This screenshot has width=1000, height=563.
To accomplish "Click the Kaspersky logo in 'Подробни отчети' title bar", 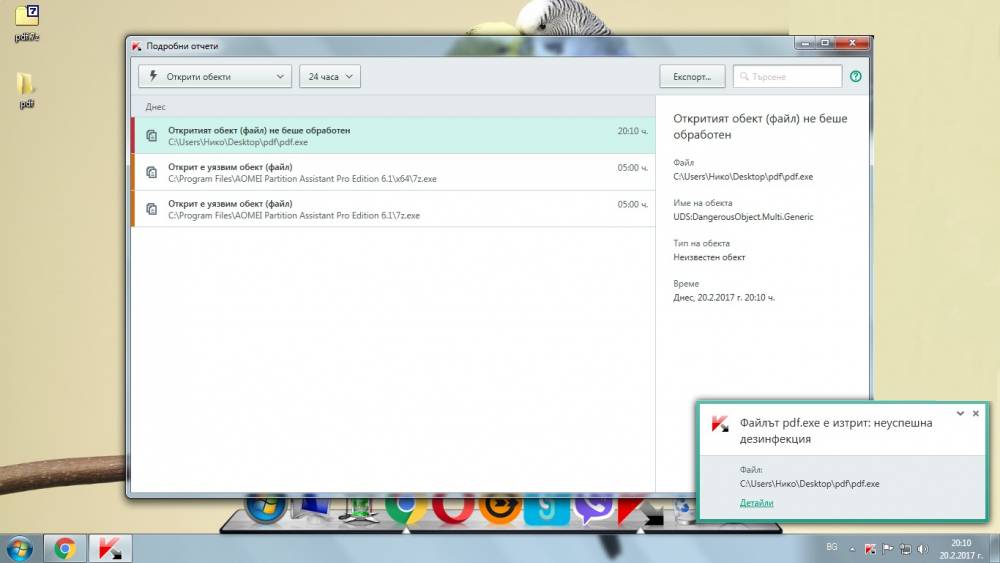I will (136, 46).
